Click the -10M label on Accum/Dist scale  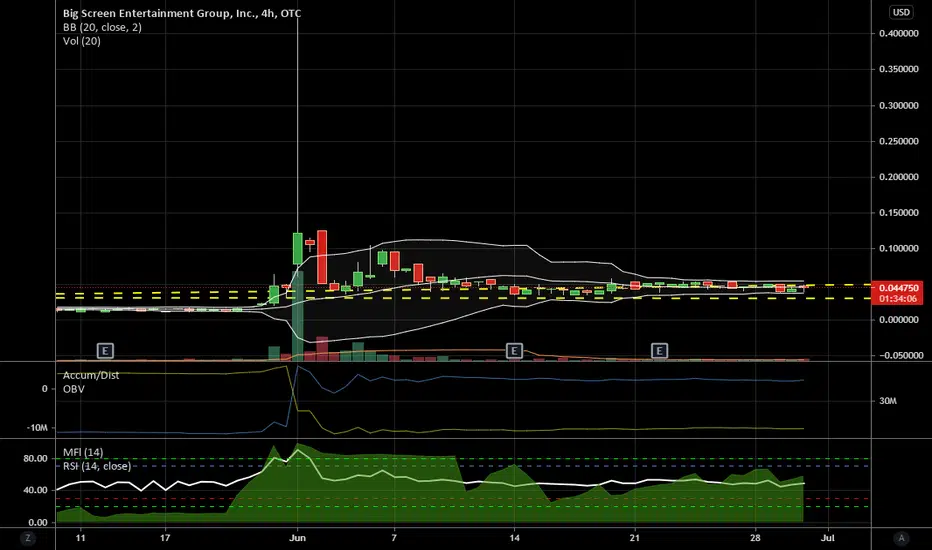pos(37,428)
